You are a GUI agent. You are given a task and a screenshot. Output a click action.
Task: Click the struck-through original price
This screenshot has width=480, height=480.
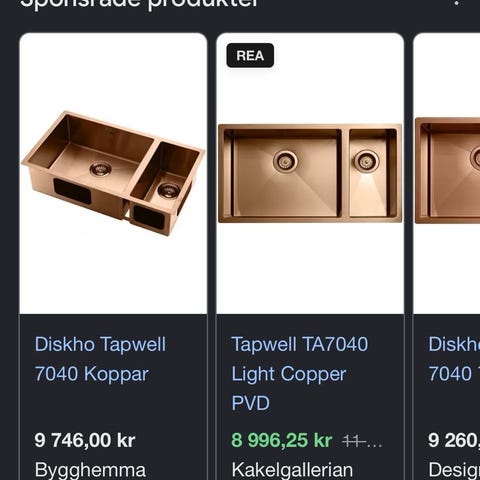[362, 442]
